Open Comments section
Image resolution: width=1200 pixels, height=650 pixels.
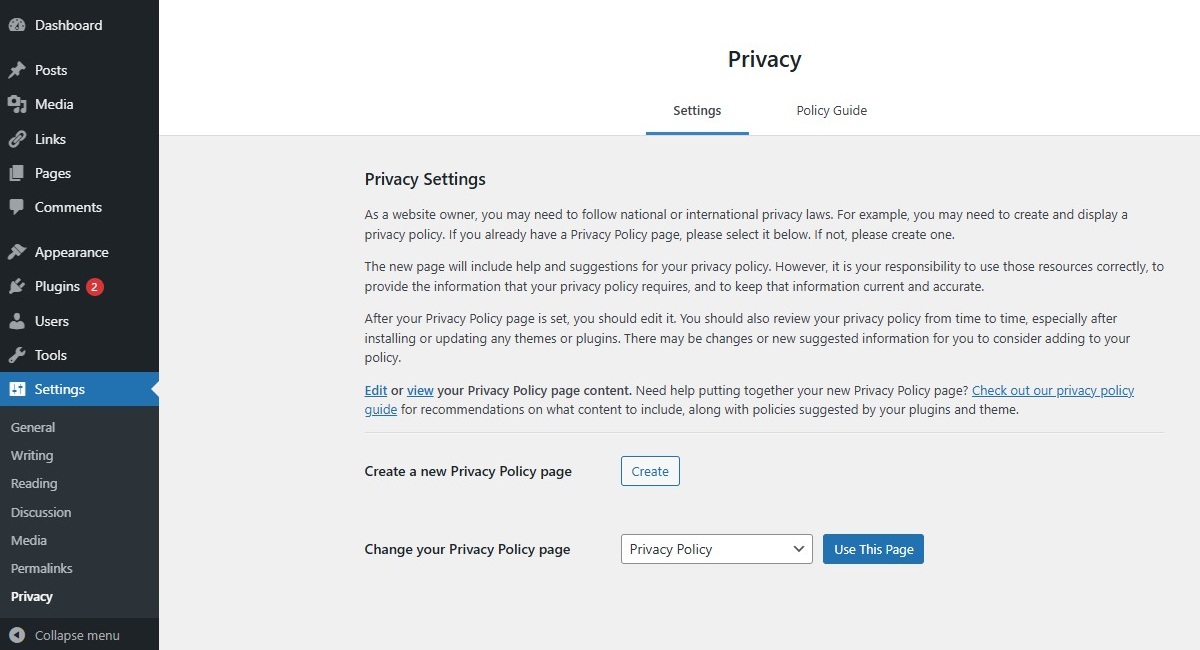pyautogui.click(x=79, y=207)
